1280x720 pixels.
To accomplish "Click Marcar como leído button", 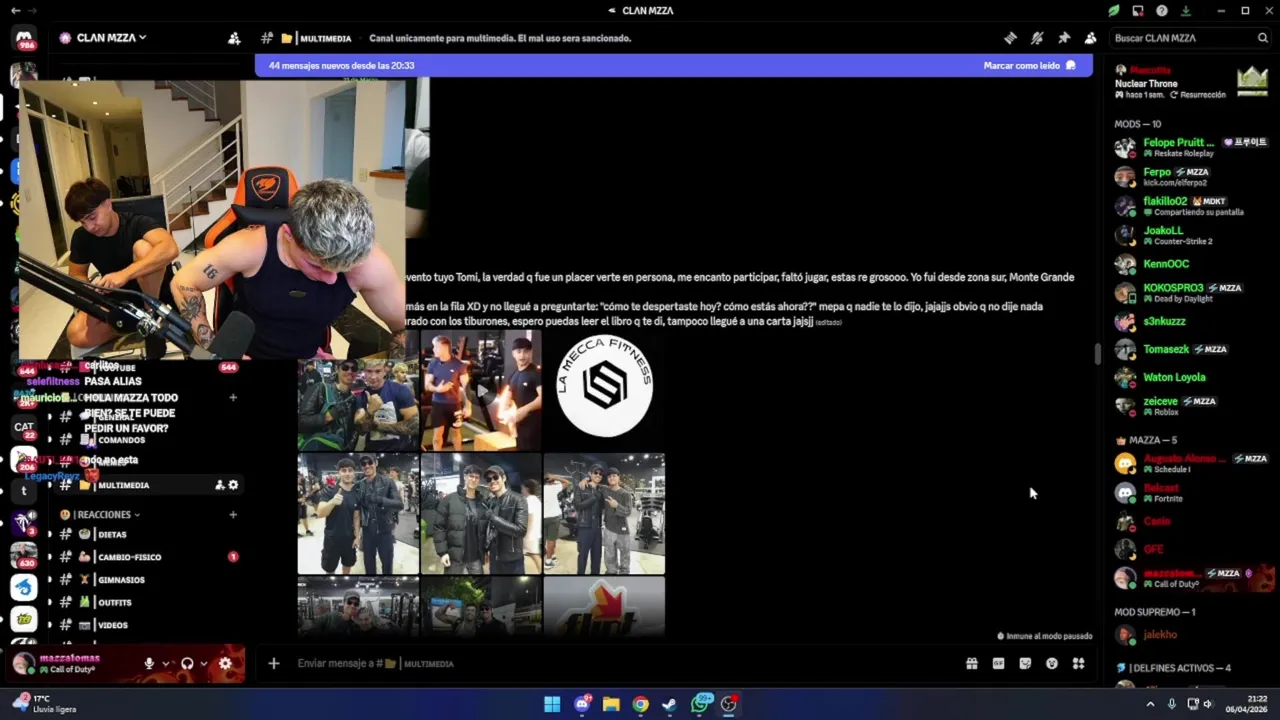I will pos(1029,65).
